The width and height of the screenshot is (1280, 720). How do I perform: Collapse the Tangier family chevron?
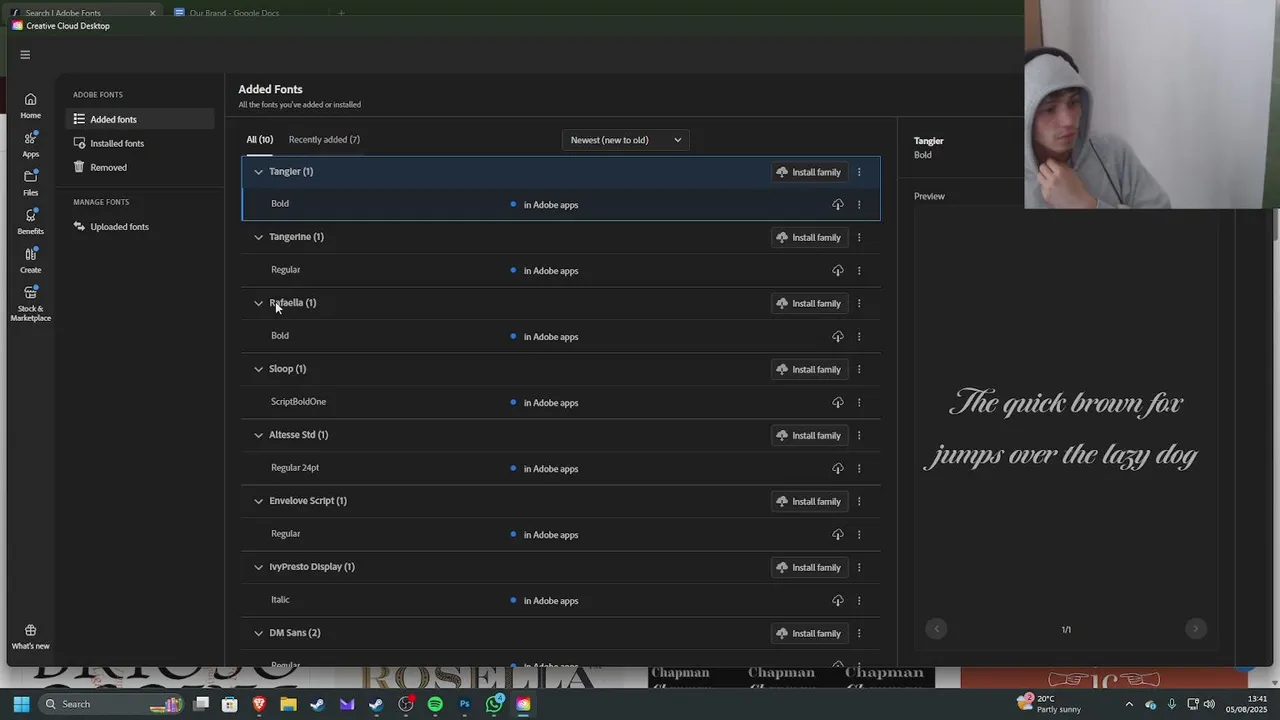(258, 172)
